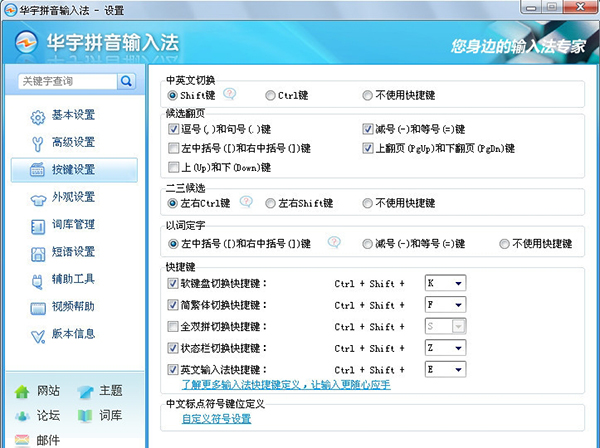The height and width of the screenshot is (448, 600).
Task: Open 外观设置 shirt icon in sidebar
Action: click(x=38, y=198)
